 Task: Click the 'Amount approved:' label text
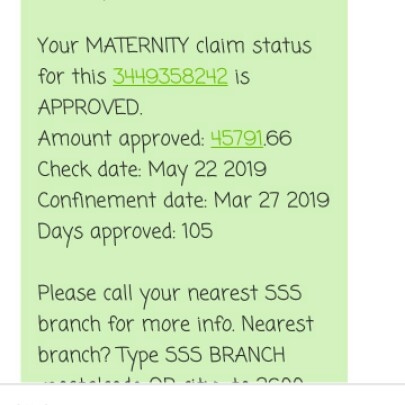pyautogui.click(x=121, y=139)
